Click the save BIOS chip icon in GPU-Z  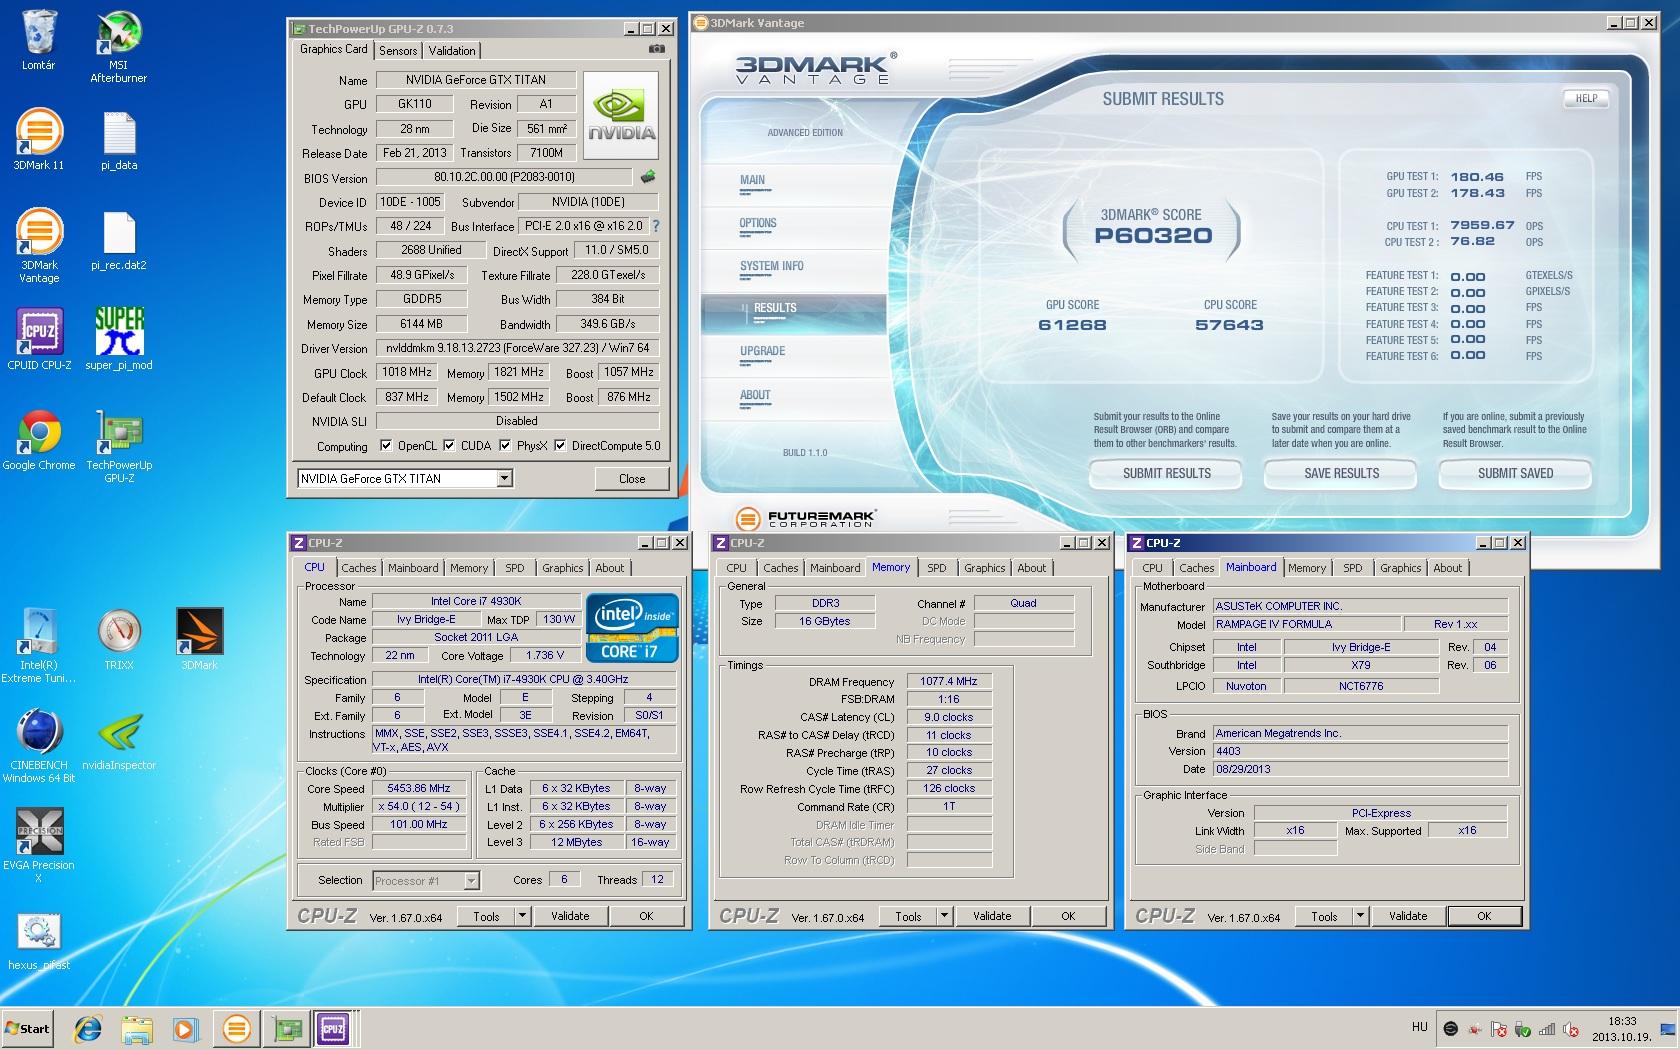tap(648, 178)
